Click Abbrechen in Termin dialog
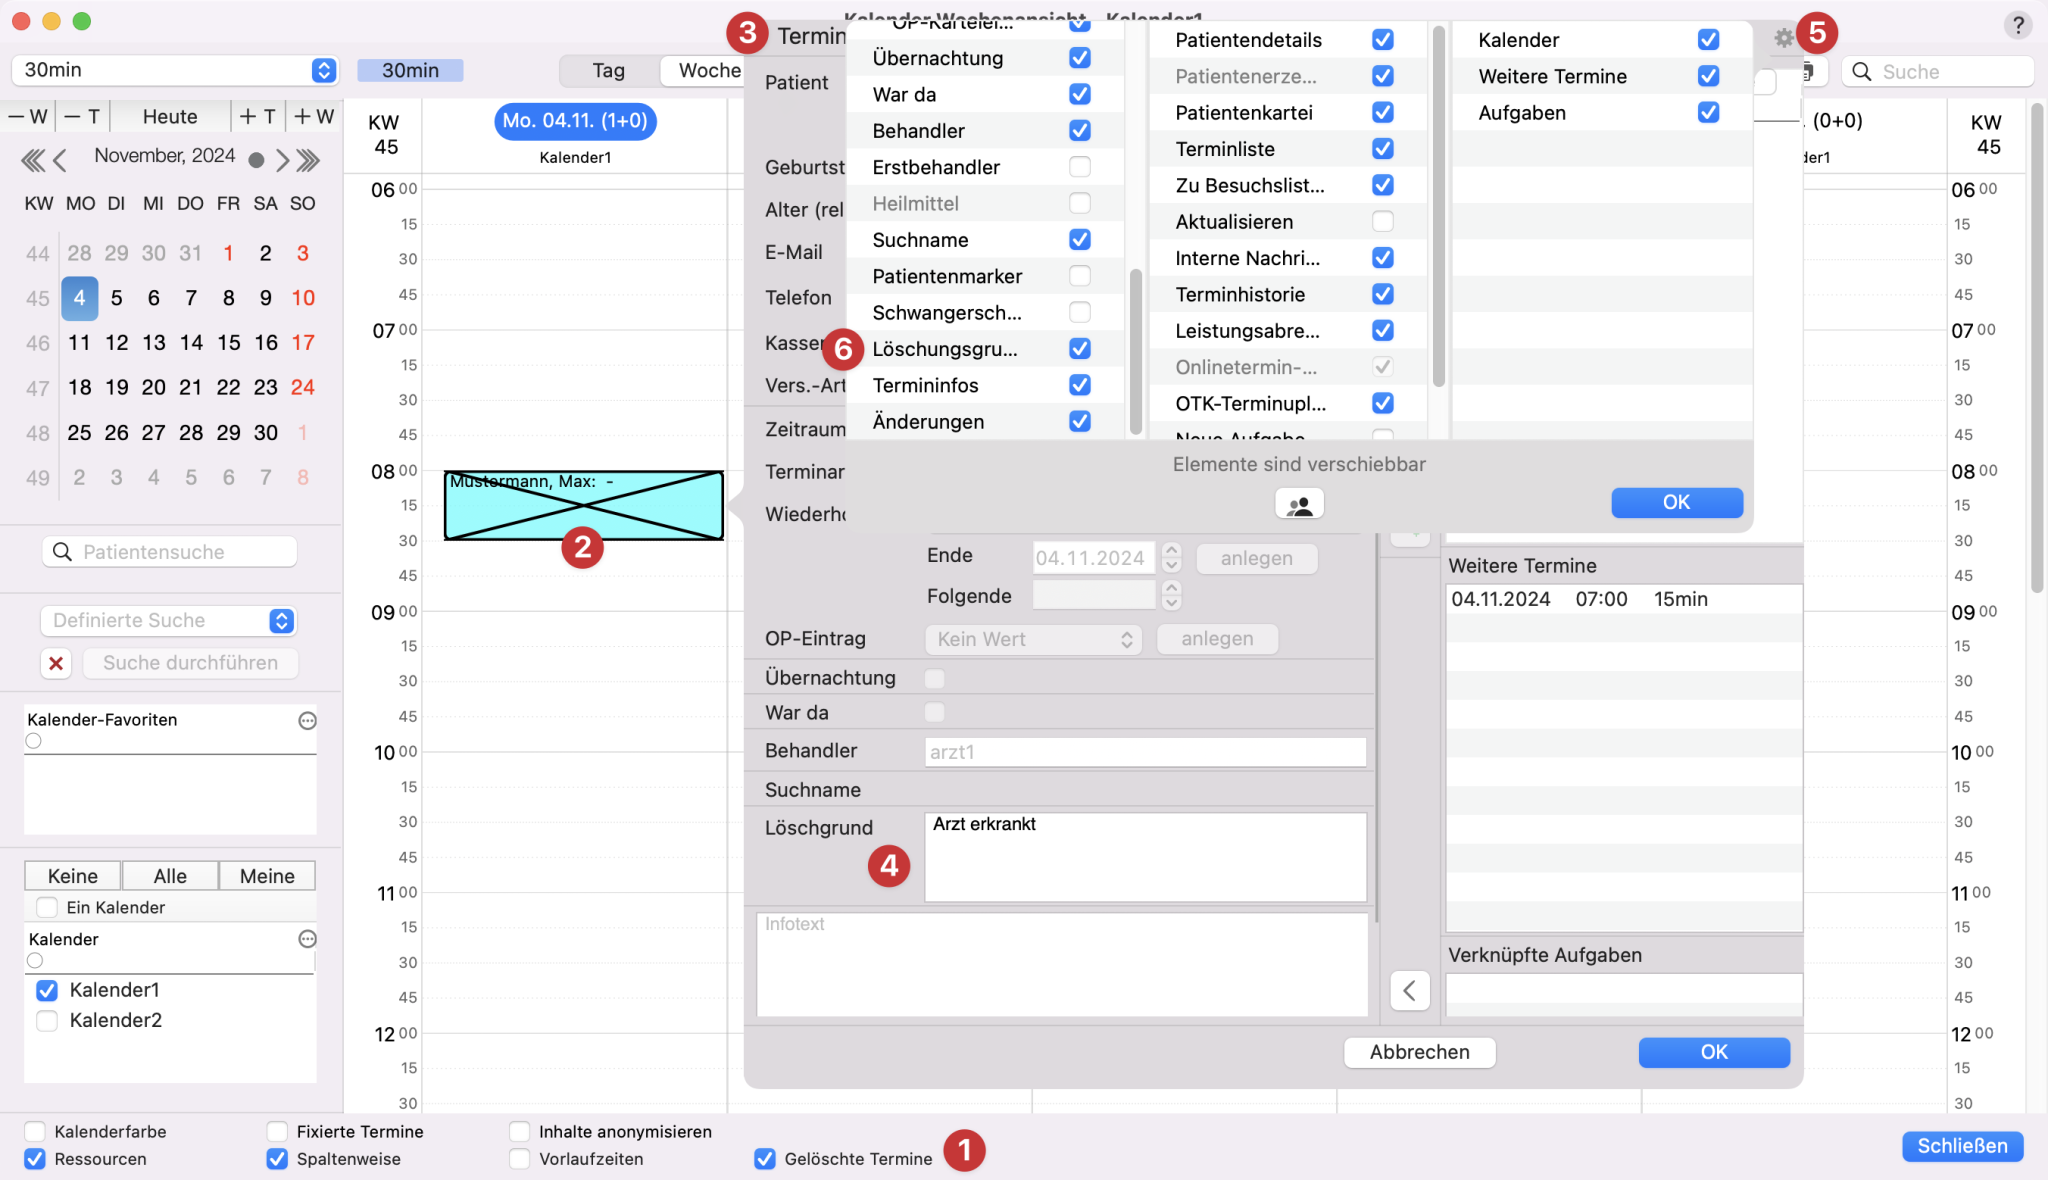Viewport: 2048px width, 1180px height. [x=1419, y=1052]
